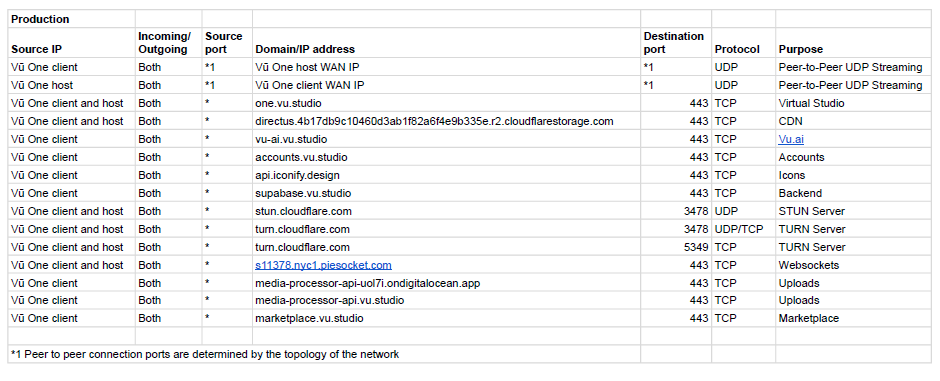Click the 5349 destination port cell
This screenshot has width=940, height=381.
point(676,247)
